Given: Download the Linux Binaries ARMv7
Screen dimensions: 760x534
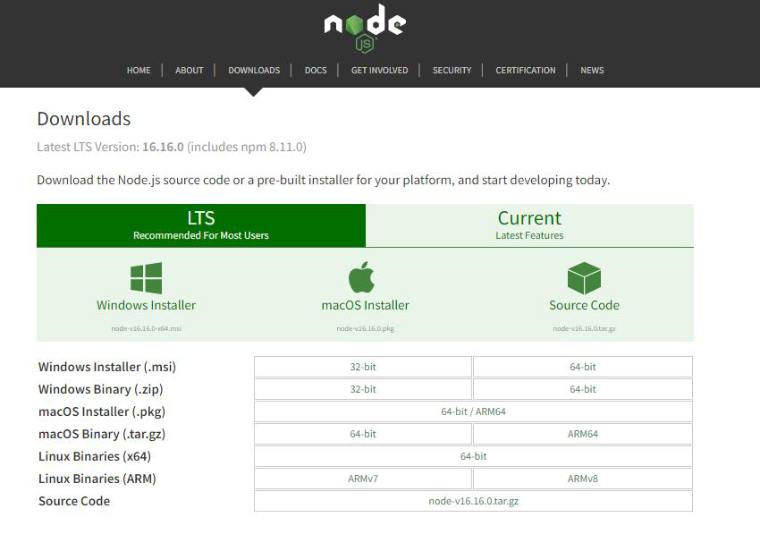Looking at the screenshot, I should [x=363, y=478].
